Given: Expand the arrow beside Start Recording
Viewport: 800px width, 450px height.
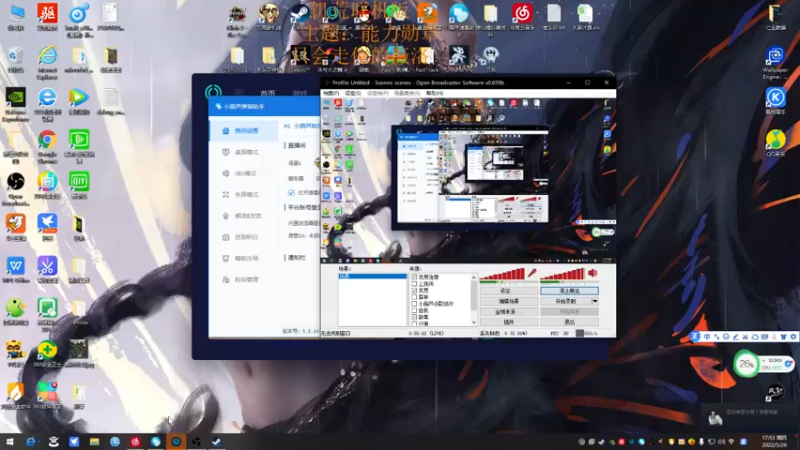Looking at the screenshot, I should coord(595,302).
